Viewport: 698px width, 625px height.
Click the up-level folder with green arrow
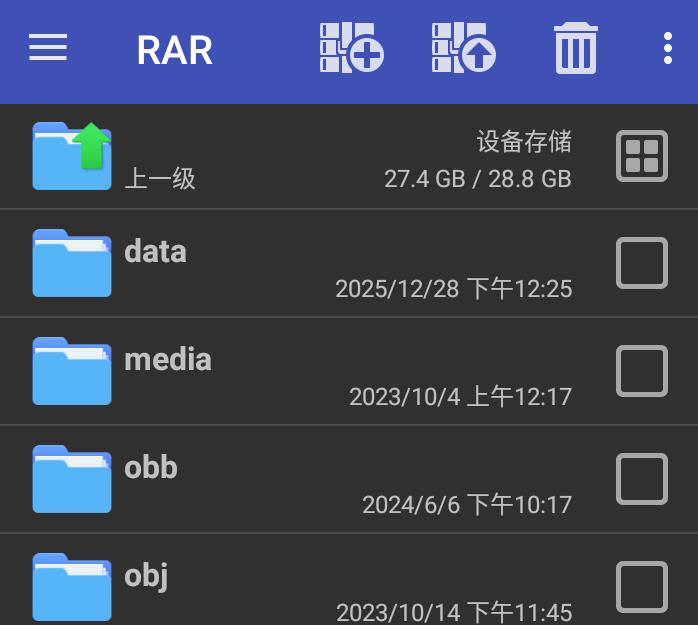click(x=72, y=156)
